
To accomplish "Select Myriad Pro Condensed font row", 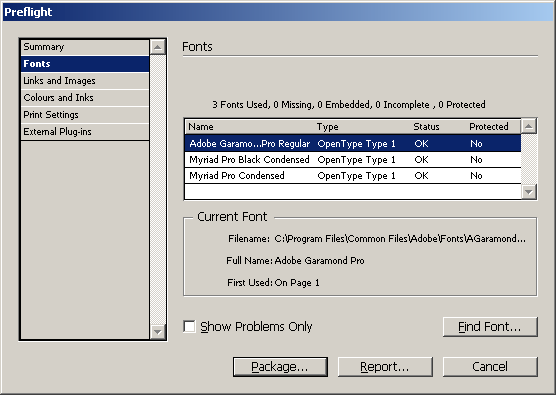I will [353, 176].
